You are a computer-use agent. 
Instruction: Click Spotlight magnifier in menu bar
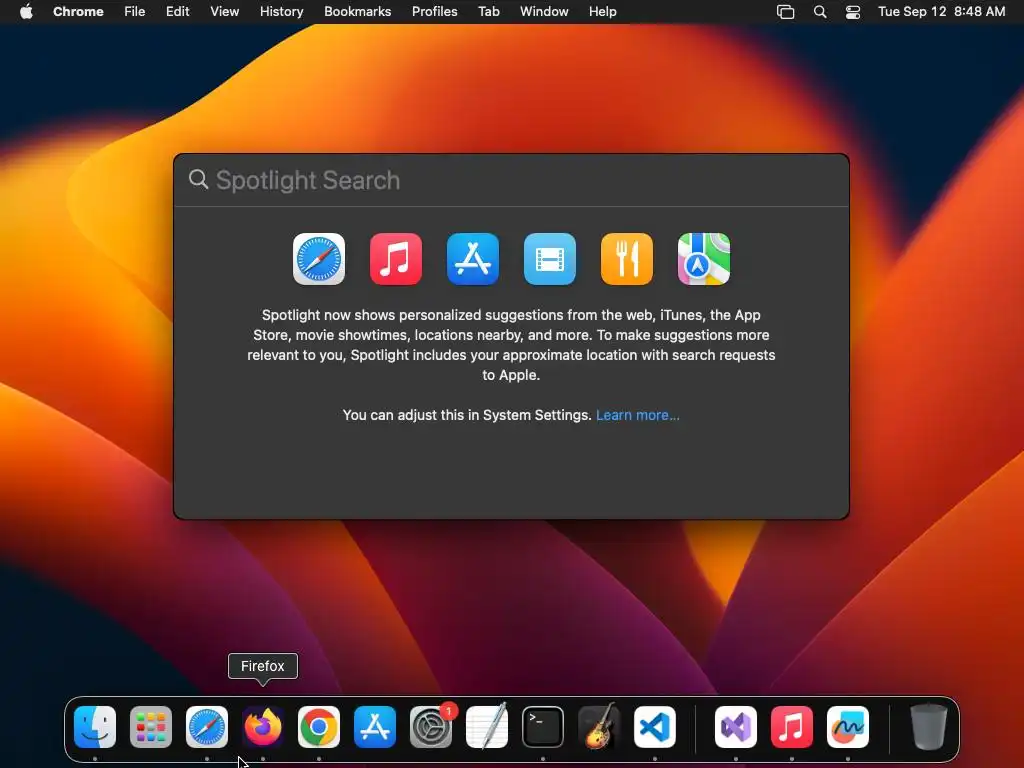point(820,12)
